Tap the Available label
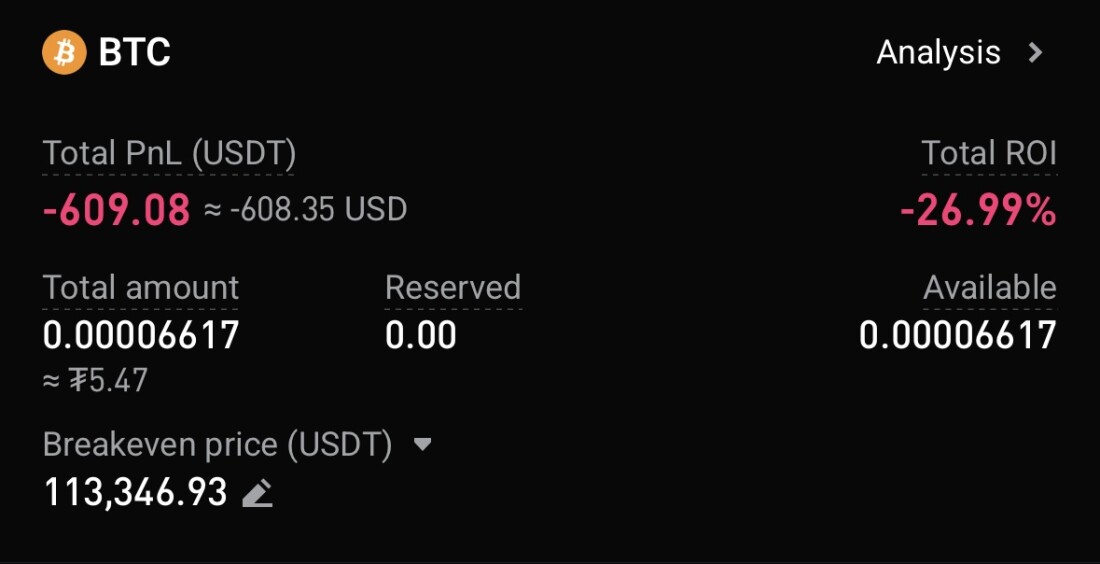1100x564 pixels. (989, 288)
